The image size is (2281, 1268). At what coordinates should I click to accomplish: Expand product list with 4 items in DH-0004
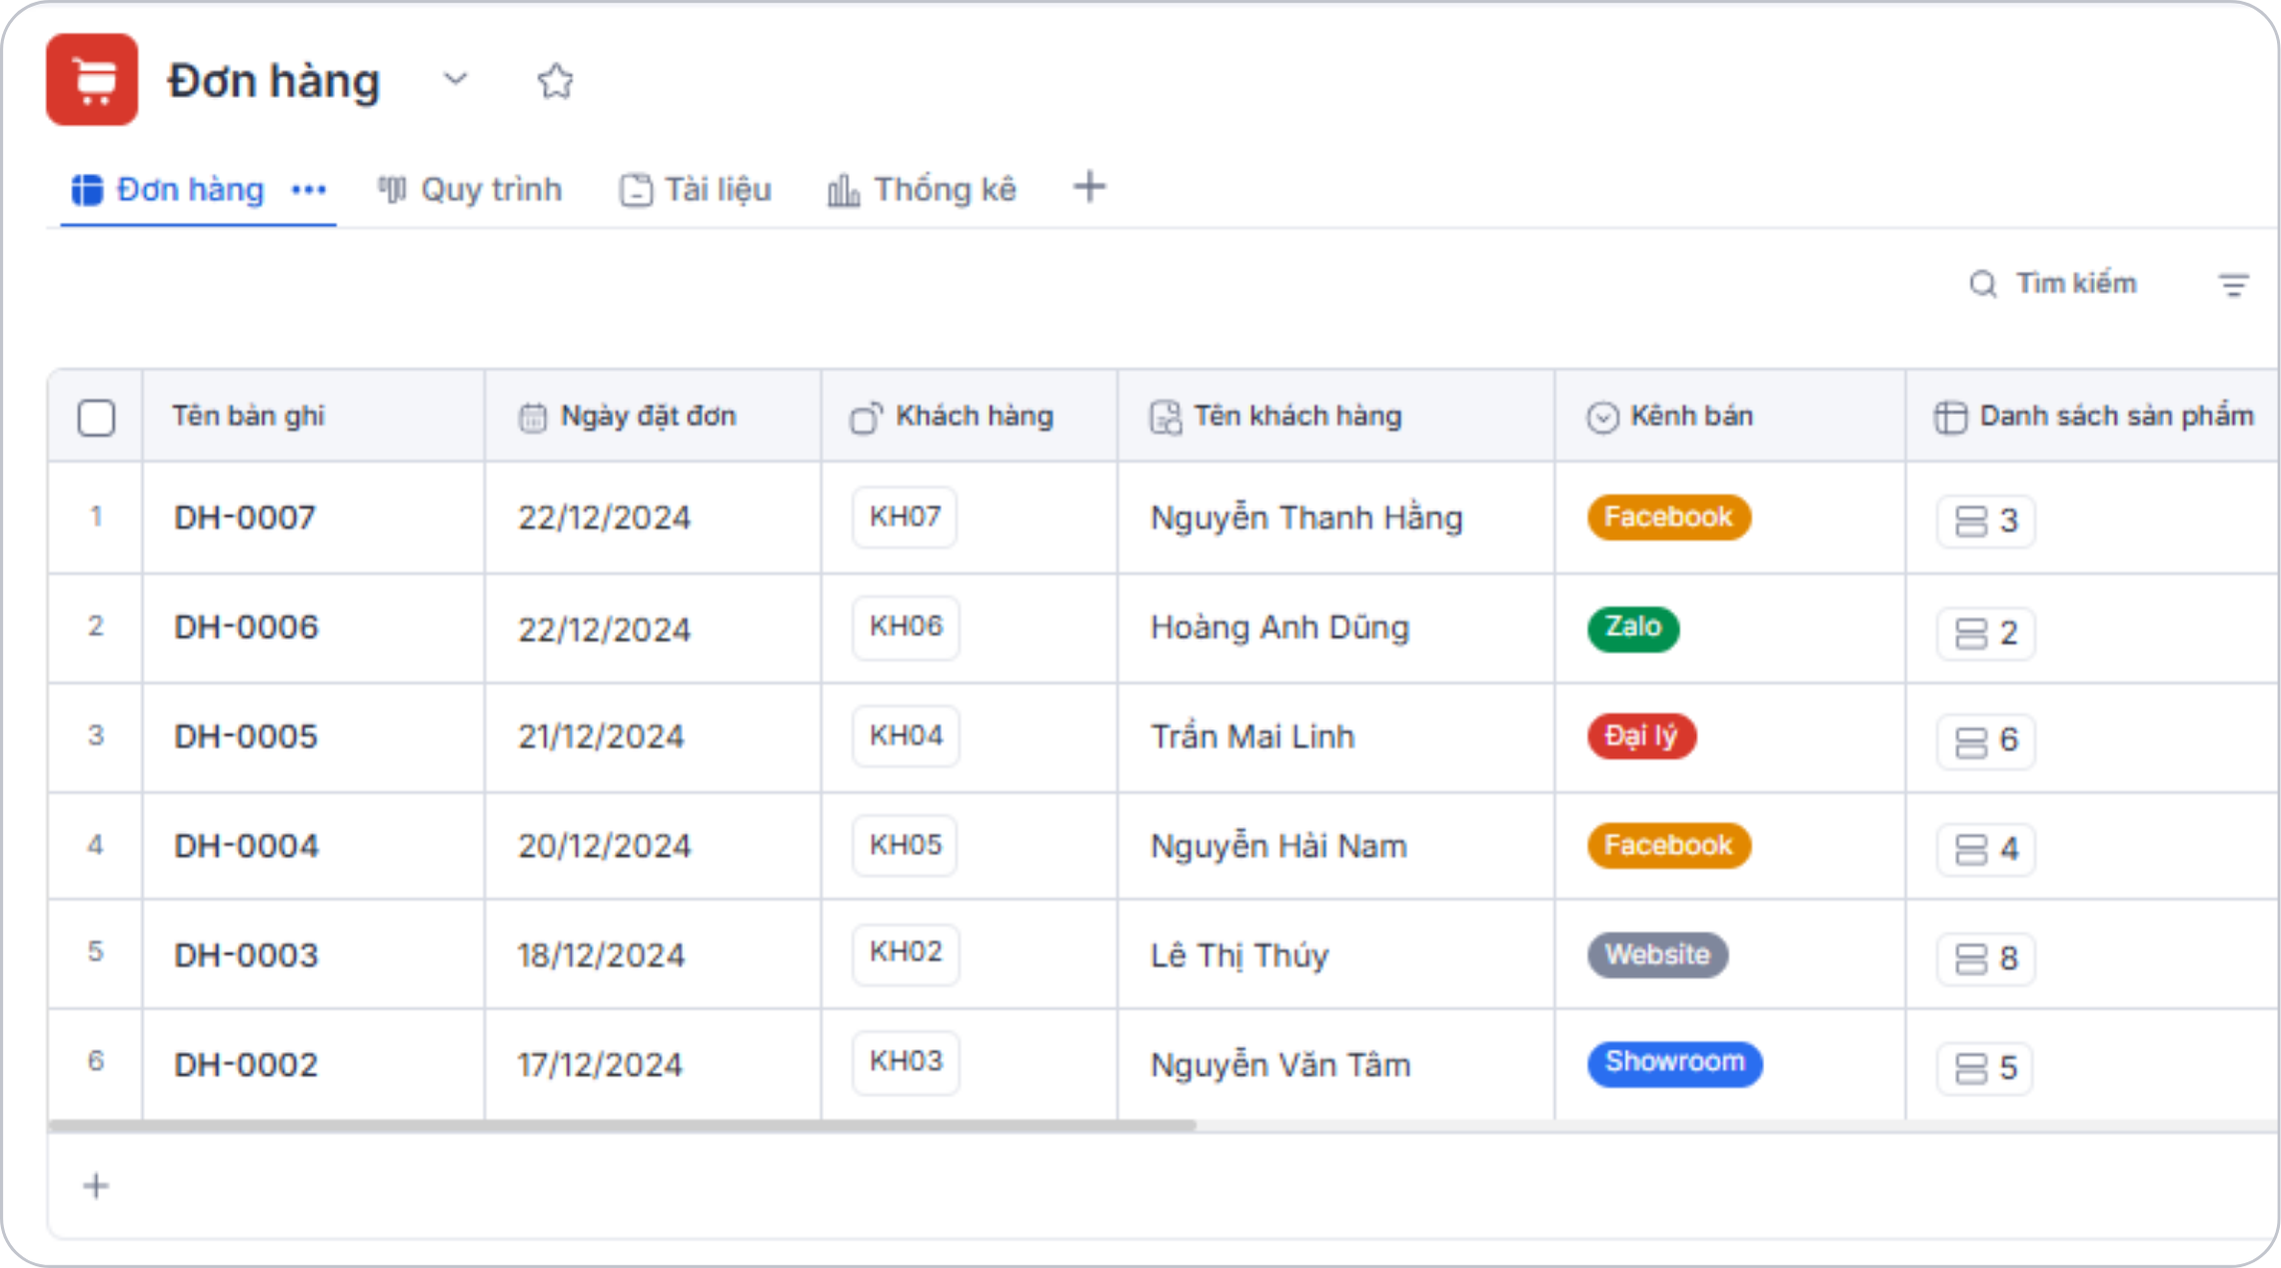coord(1986,850)
